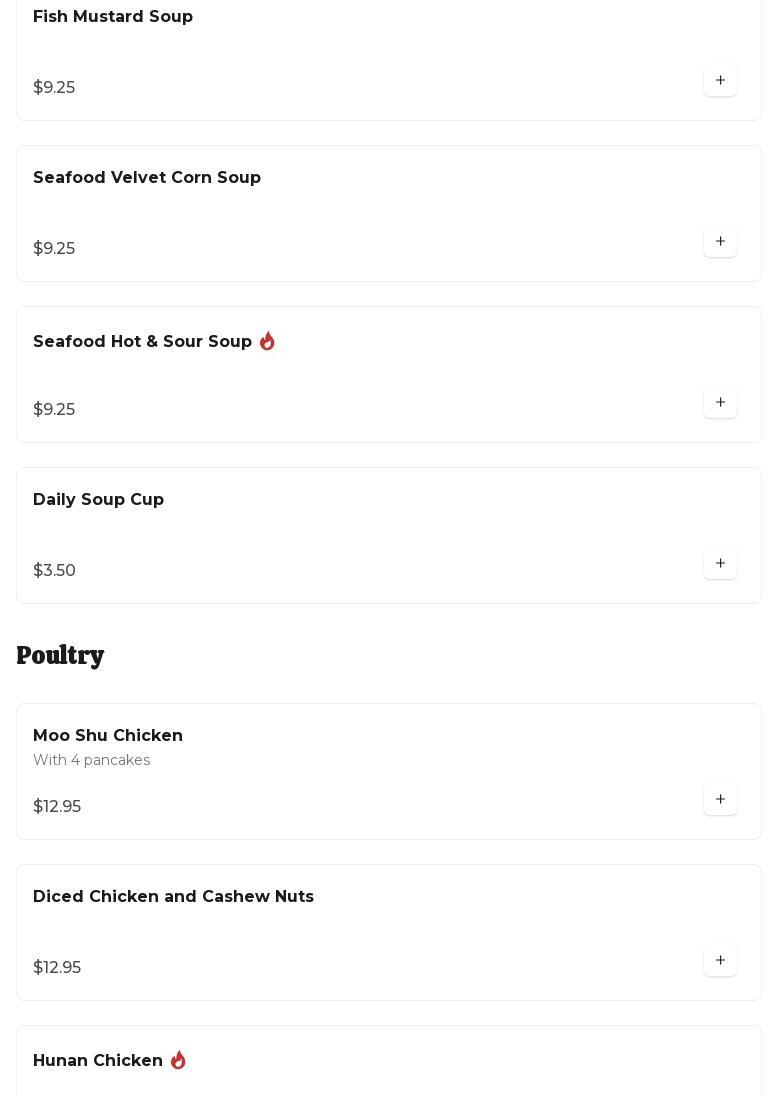Viewport: 778px width, 1096px height.
Task: Click spicy flame icon beside Hunan Chicken
Action: (178, 1060)
